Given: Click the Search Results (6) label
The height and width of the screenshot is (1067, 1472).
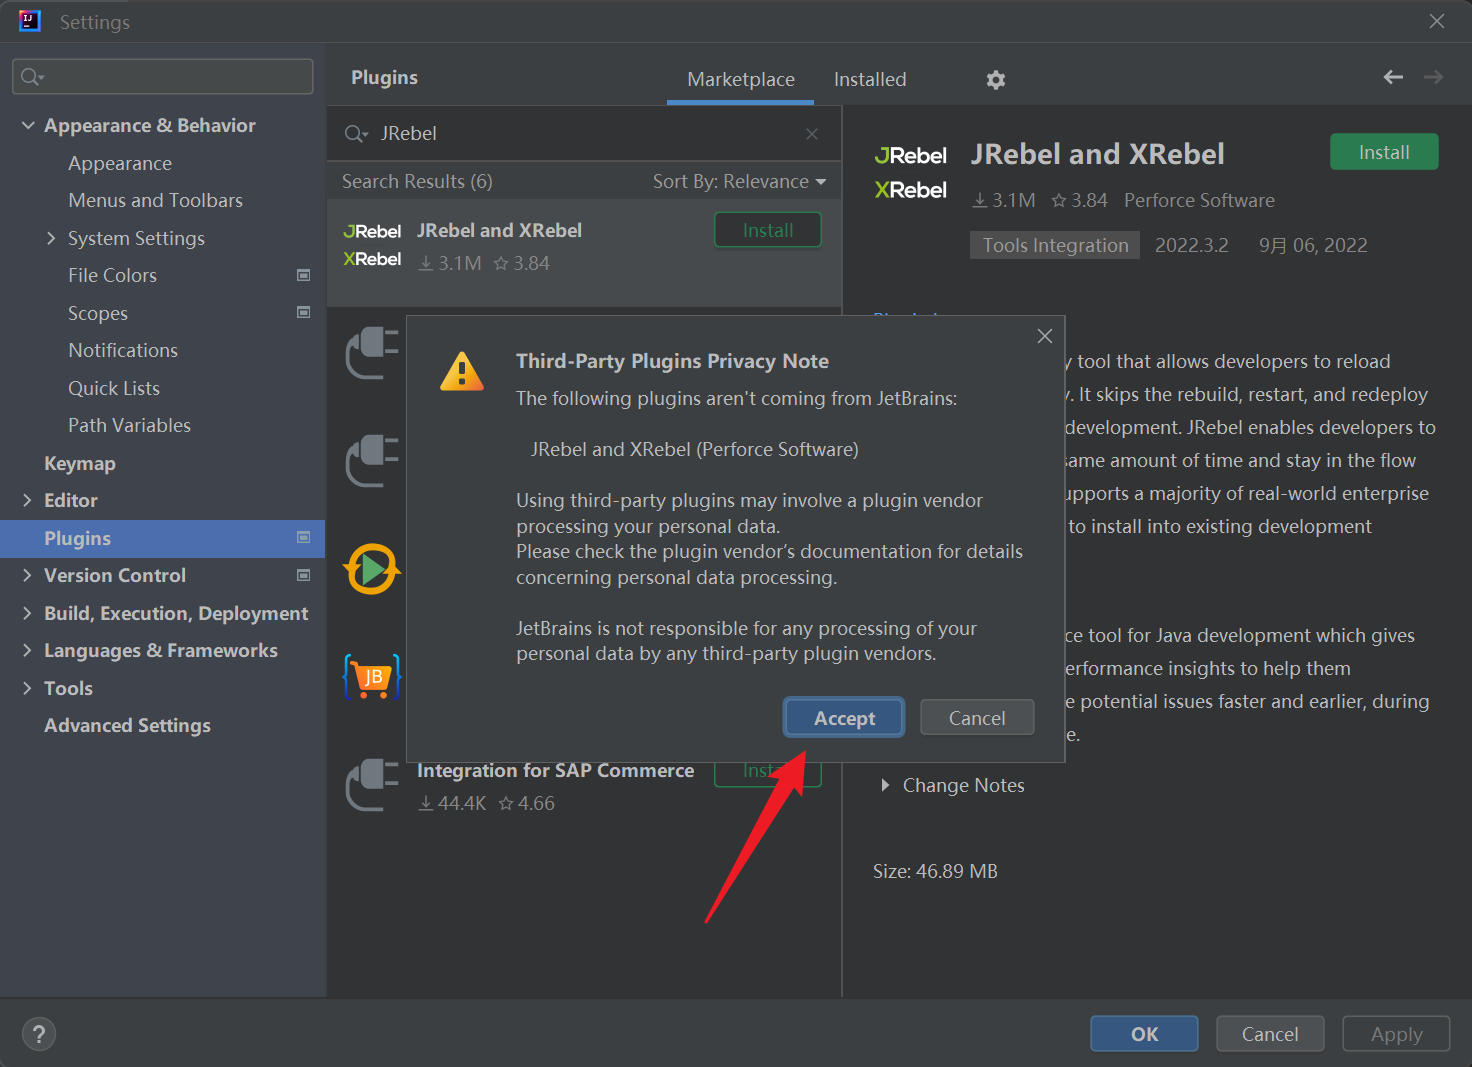Looking at the screenshot, I should coord(417,181).
